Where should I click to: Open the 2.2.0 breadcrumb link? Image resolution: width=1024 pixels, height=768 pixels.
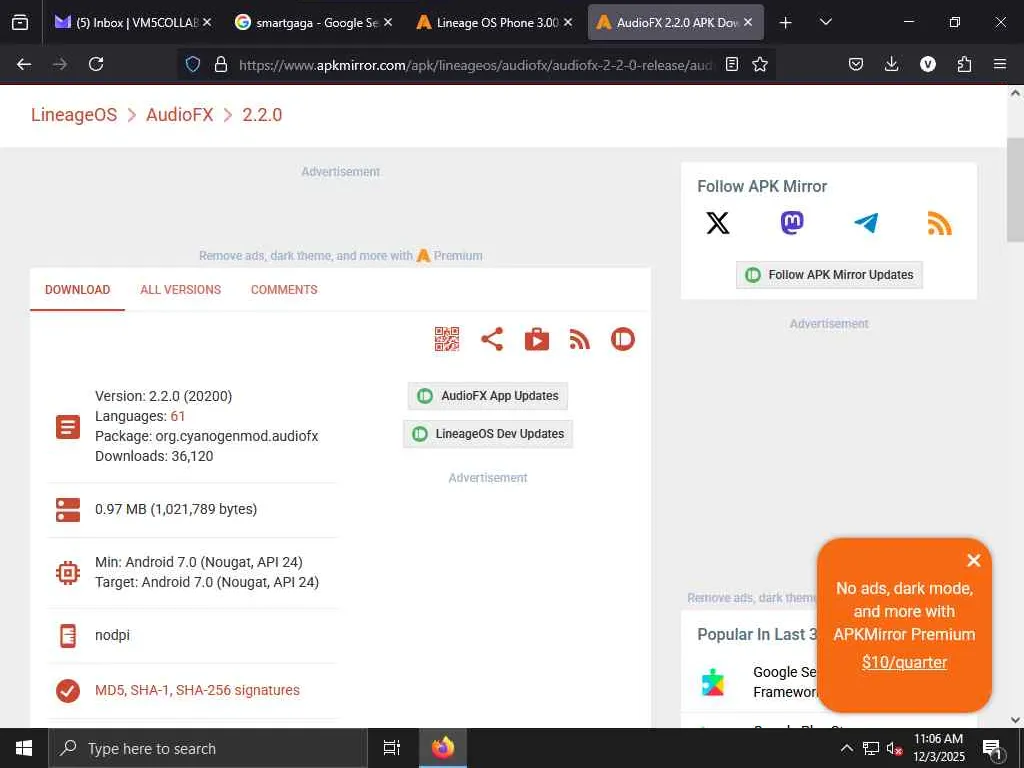262,115
